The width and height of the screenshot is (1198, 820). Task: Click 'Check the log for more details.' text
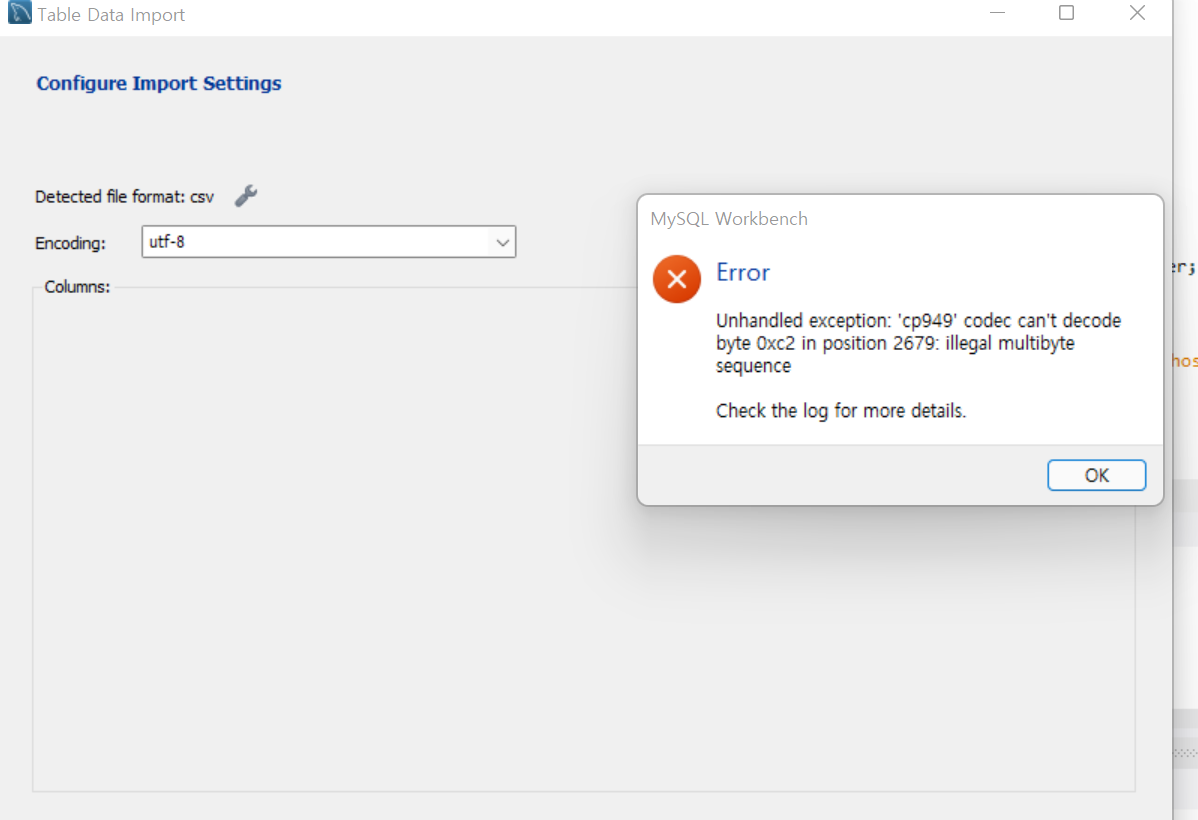(840, 411)
